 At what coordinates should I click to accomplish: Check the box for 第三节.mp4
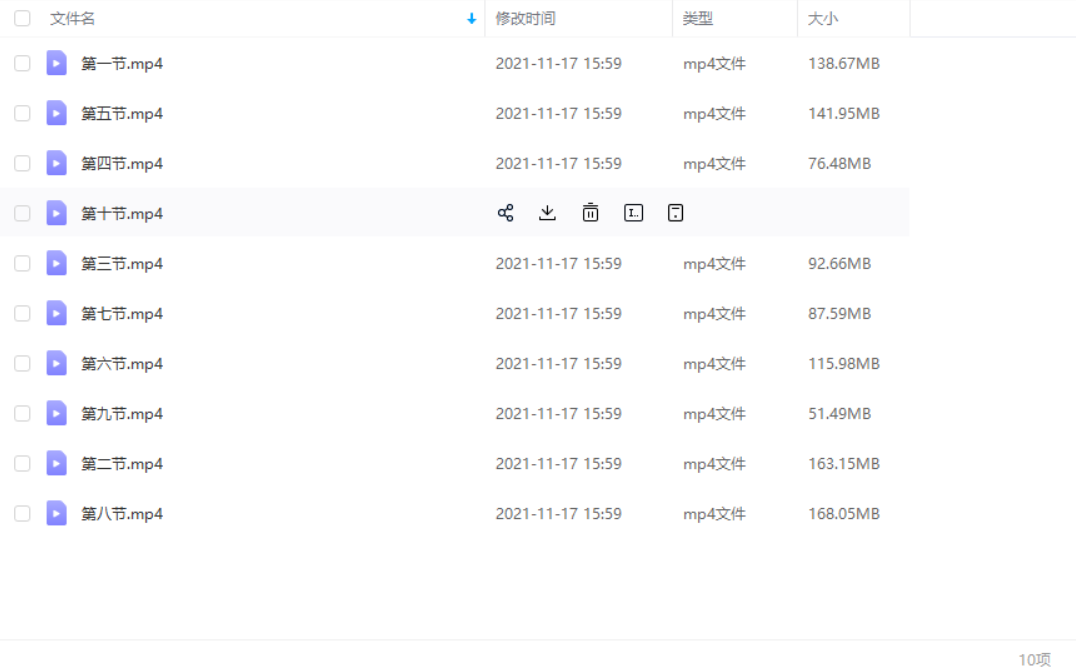tap(22, 264)
